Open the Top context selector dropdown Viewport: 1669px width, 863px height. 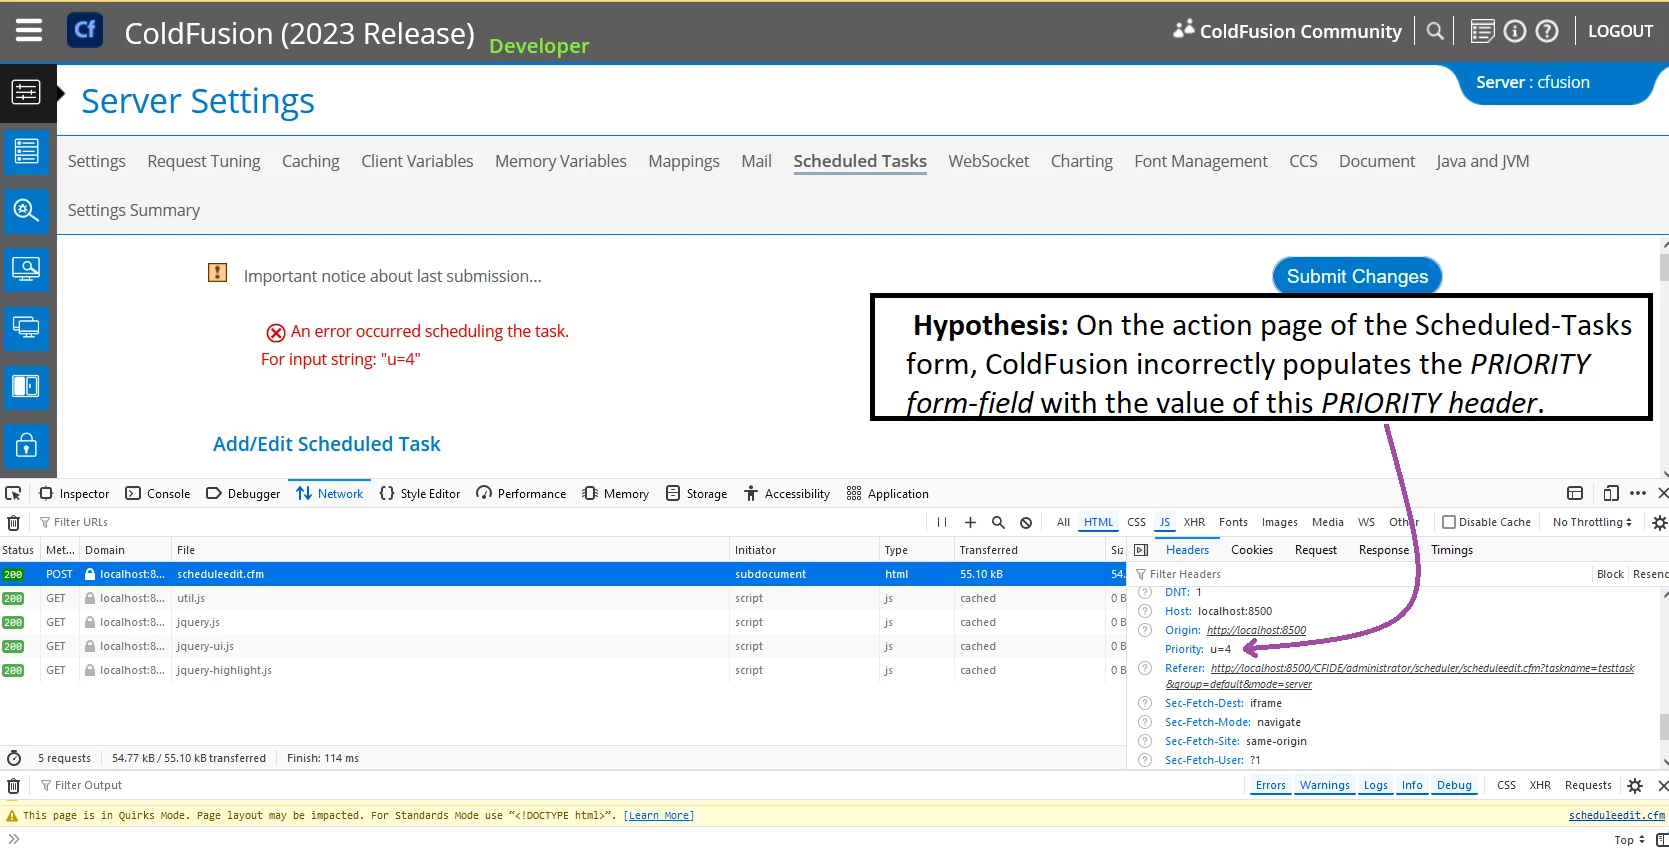pyautogui.click(x=1629, y=840)
